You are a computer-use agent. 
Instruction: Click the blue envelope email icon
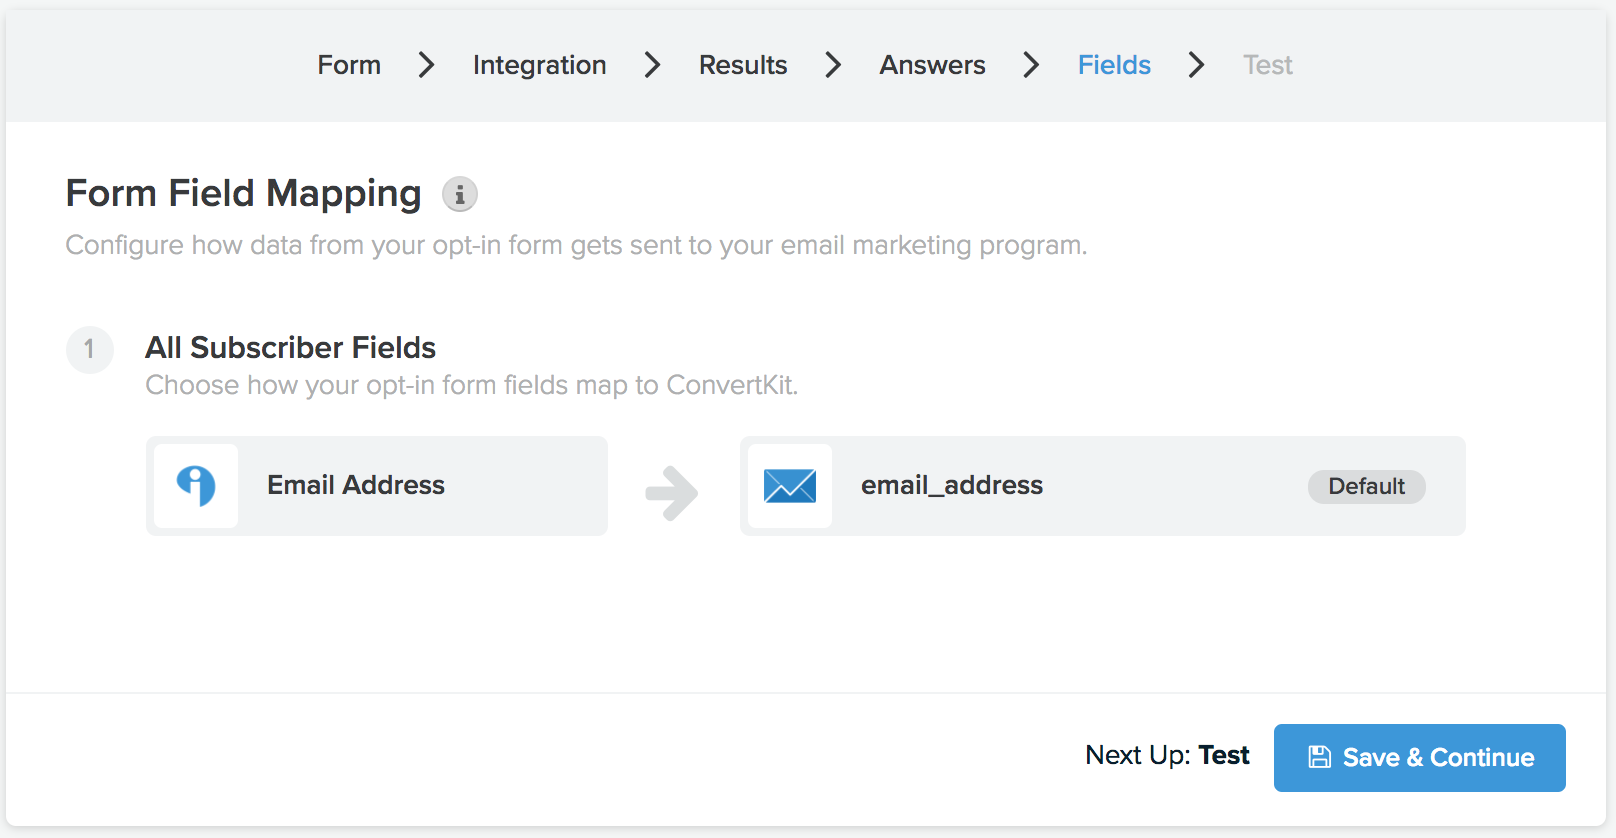tap(790, 486)
